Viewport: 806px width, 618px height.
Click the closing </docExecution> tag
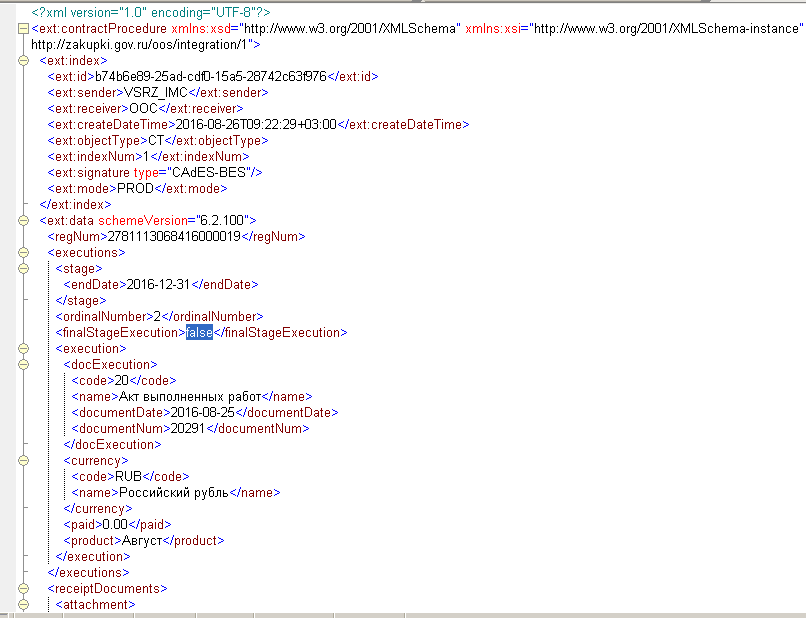point(112,444)
